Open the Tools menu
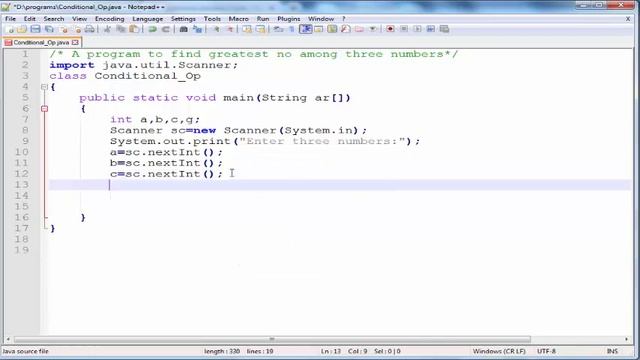The image size is (640, 360). point(212,19)
